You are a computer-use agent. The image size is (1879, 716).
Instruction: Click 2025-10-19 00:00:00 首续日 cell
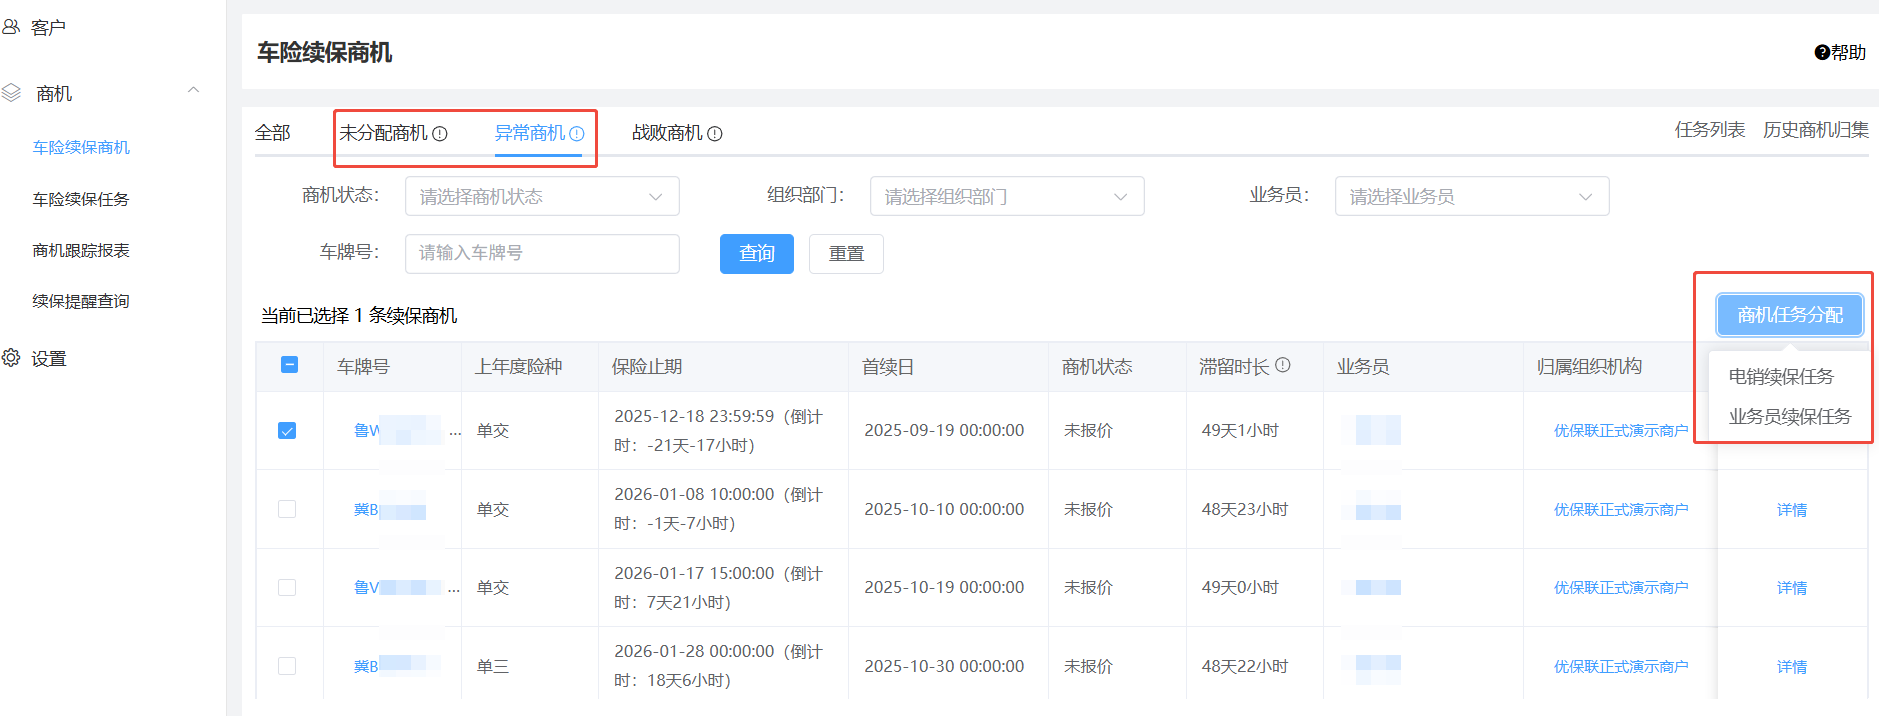944,588
